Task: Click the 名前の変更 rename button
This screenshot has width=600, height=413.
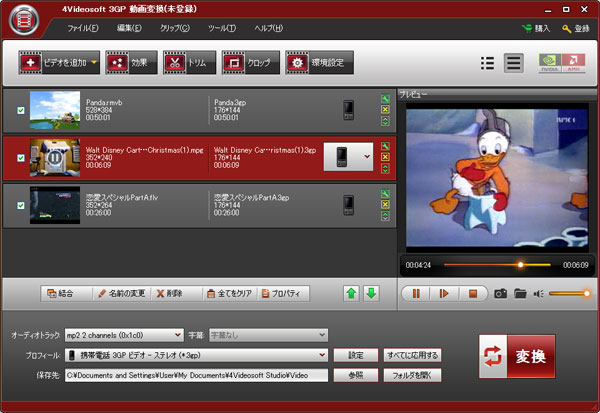Action: coord(122,294)
